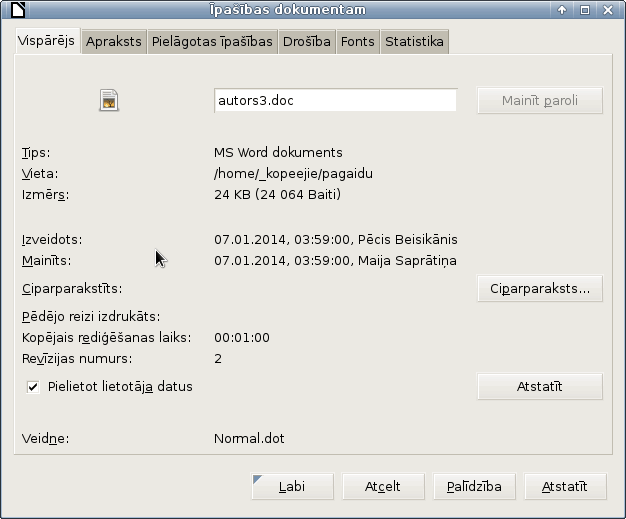The image size is (626, 519).
Task: Click the Izveidots: label
Action: click(x=52, y=240)
